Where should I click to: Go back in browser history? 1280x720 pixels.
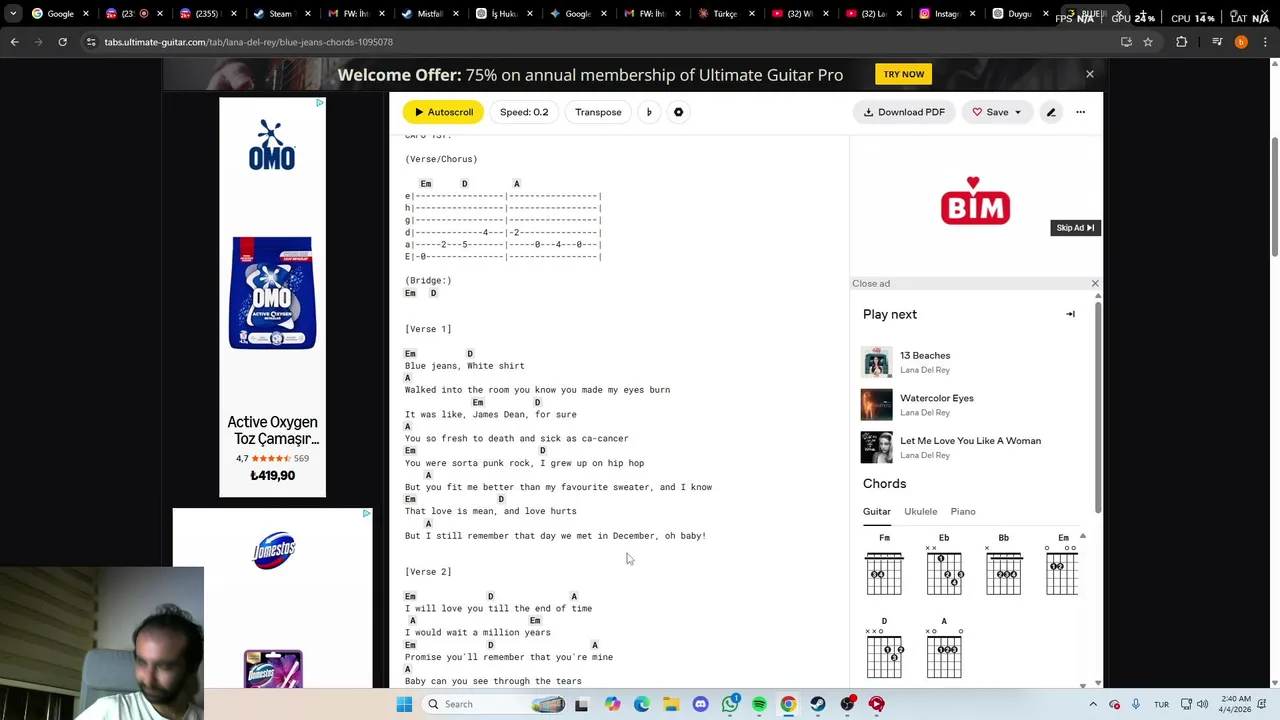[x=14, y=42]
